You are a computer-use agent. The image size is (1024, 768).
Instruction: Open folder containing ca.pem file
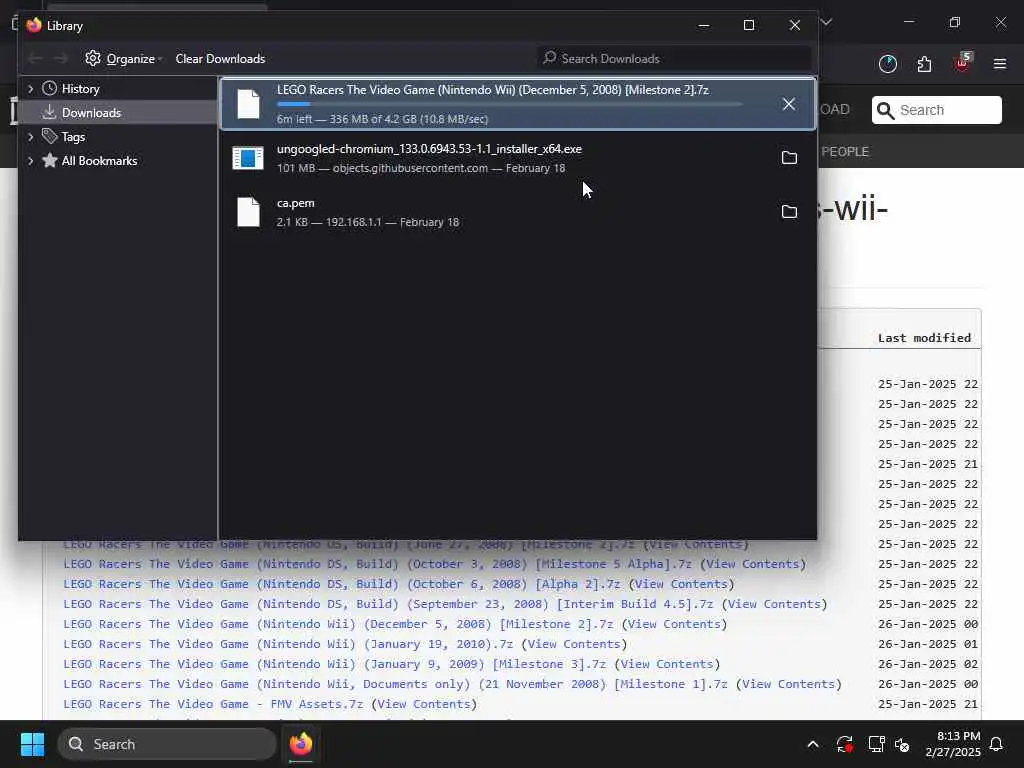tap(789, 212)
